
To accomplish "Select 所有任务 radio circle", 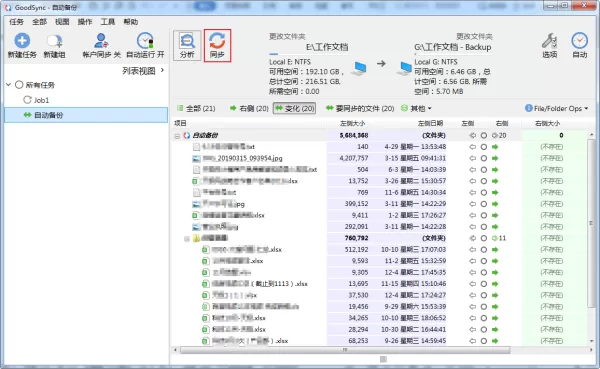I will (x=19, y=85).
